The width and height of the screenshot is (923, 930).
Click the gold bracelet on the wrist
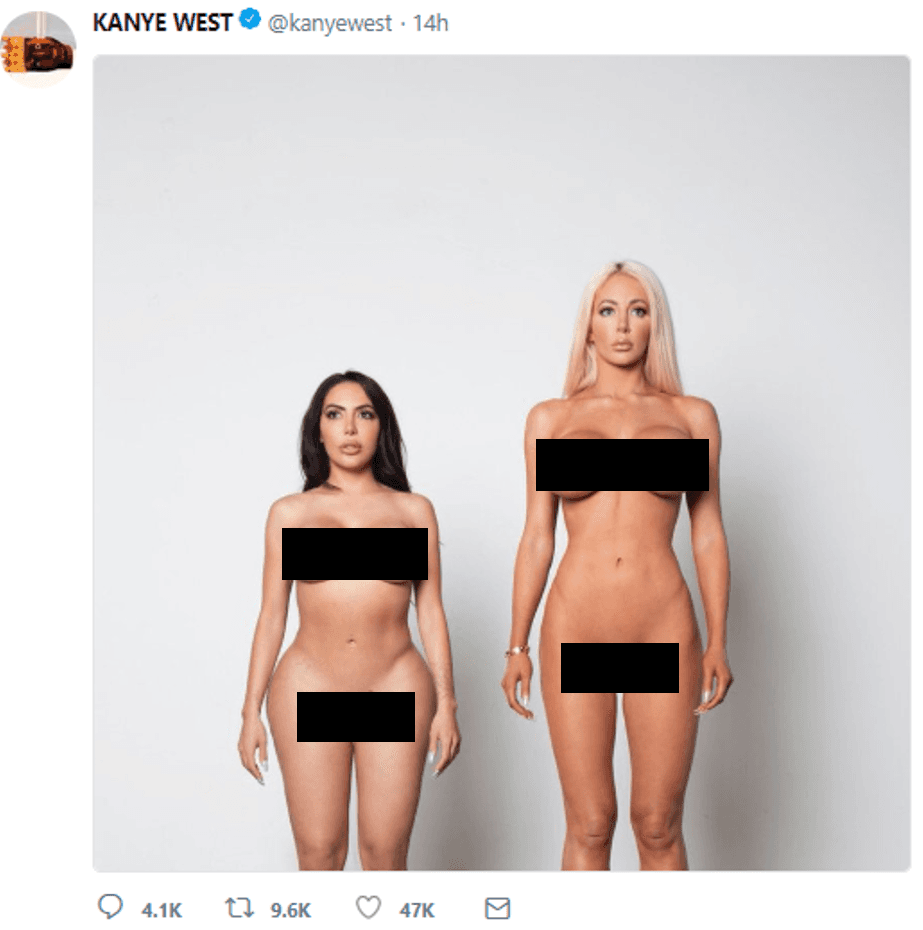tap(517, 651)
